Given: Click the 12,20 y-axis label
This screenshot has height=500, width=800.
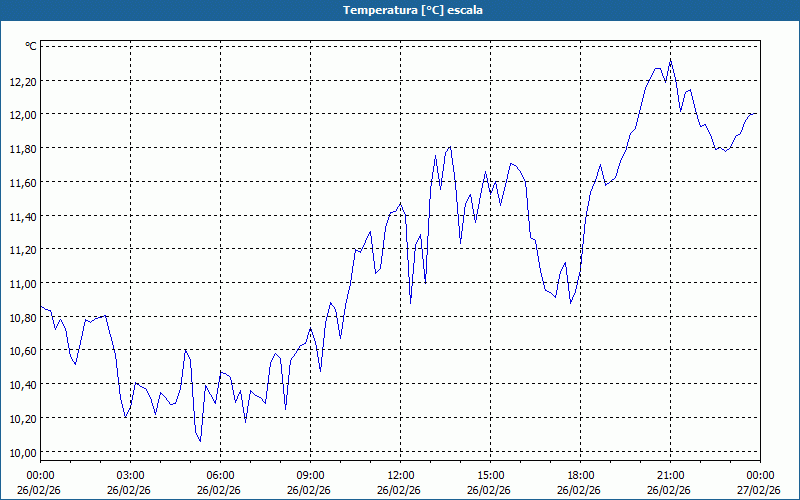Looking at the screenshot, I should coord(22,81).
